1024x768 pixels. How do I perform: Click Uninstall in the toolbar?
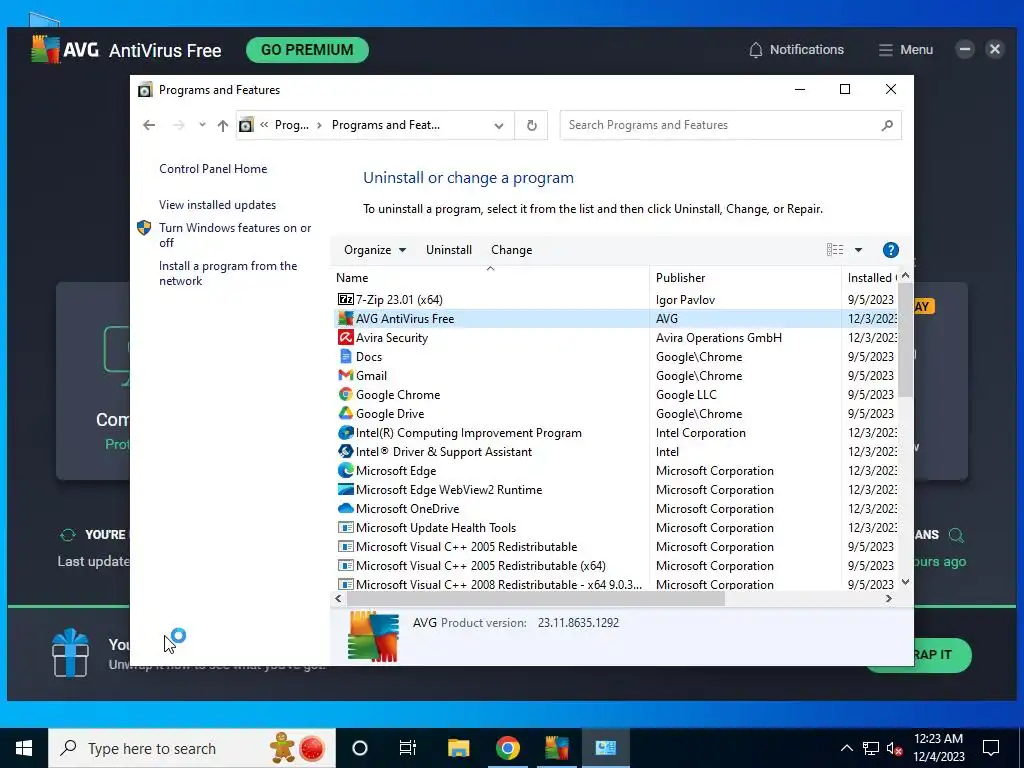449,249
